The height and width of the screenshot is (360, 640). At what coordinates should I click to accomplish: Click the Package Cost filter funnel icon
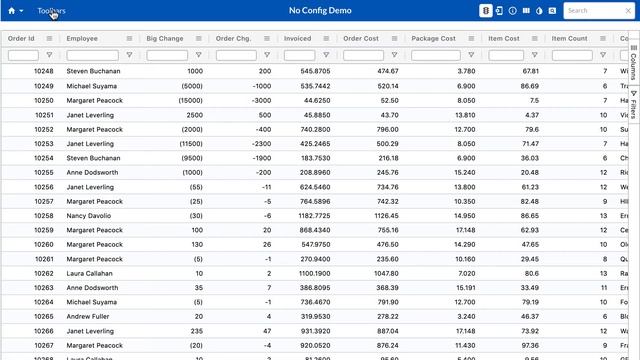pyautogui.click(x=471, y=55)
